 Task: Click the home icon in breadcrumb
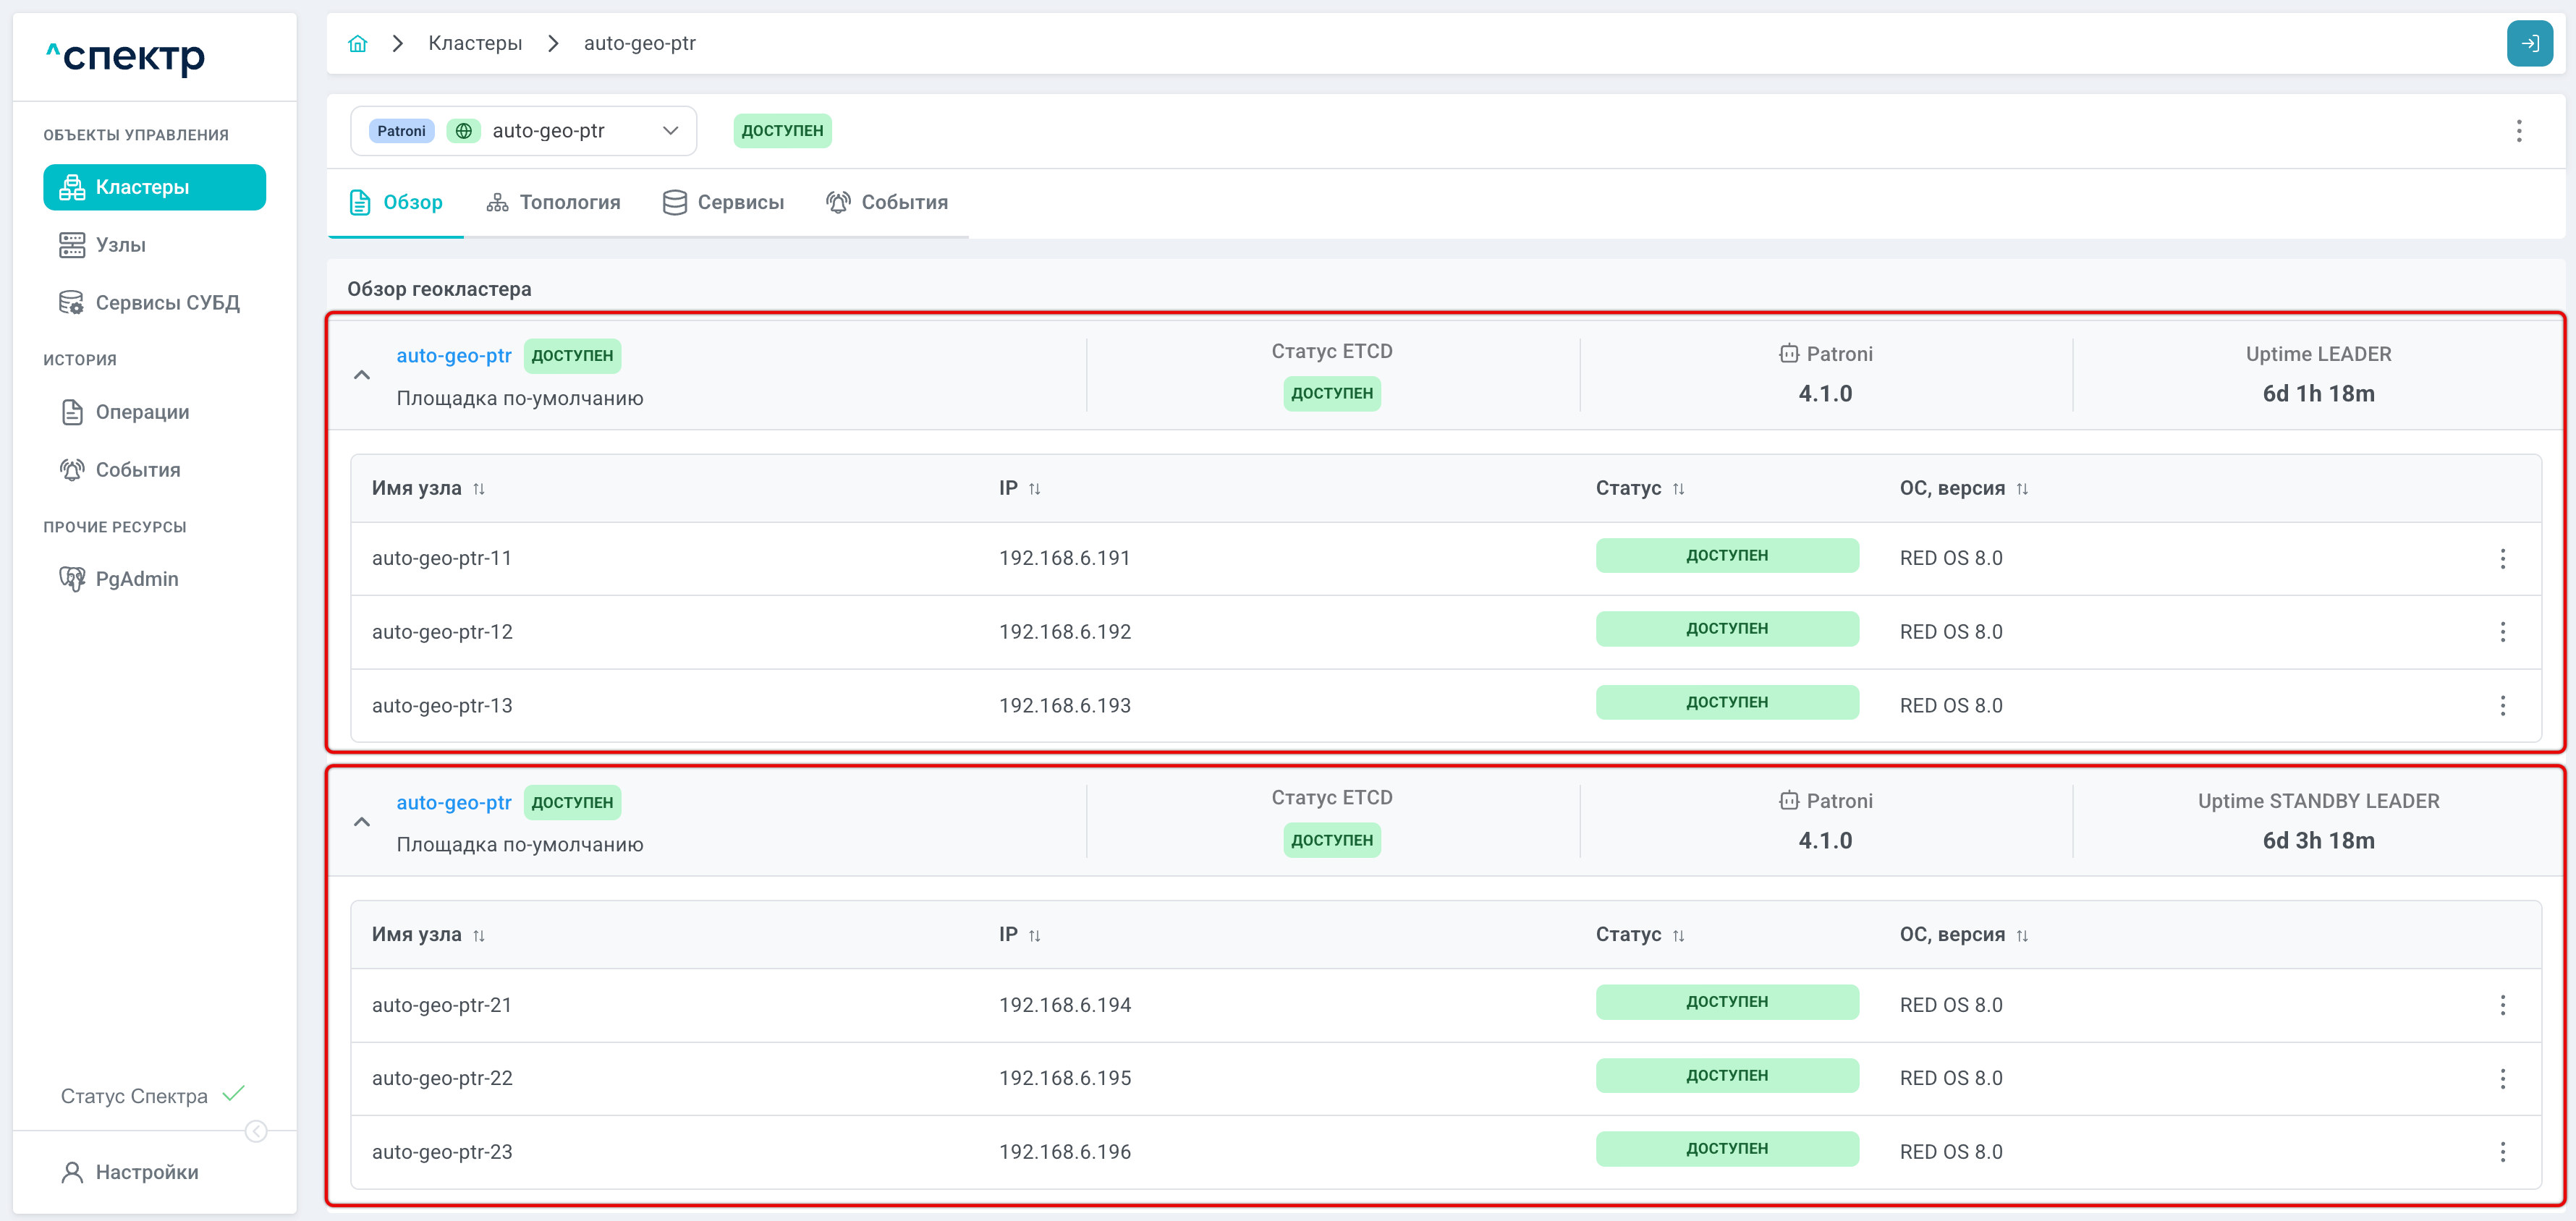(x=357, y=43)
